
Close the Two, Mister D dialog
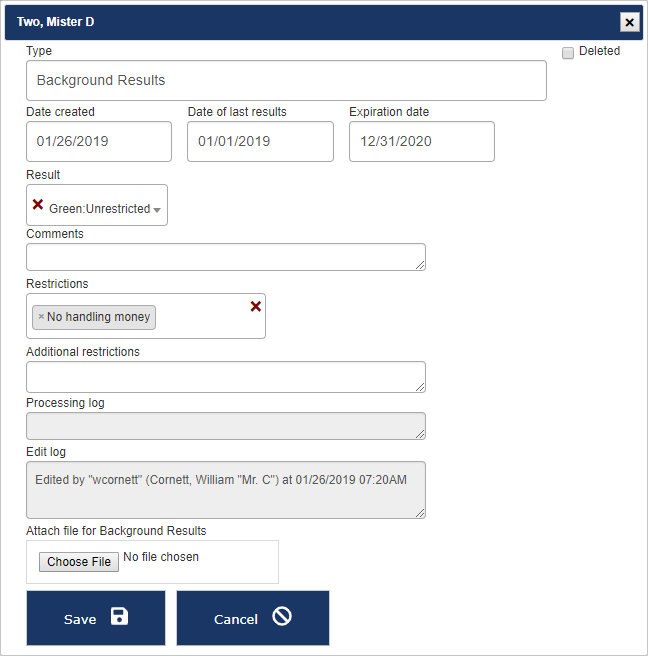(629, 22)
